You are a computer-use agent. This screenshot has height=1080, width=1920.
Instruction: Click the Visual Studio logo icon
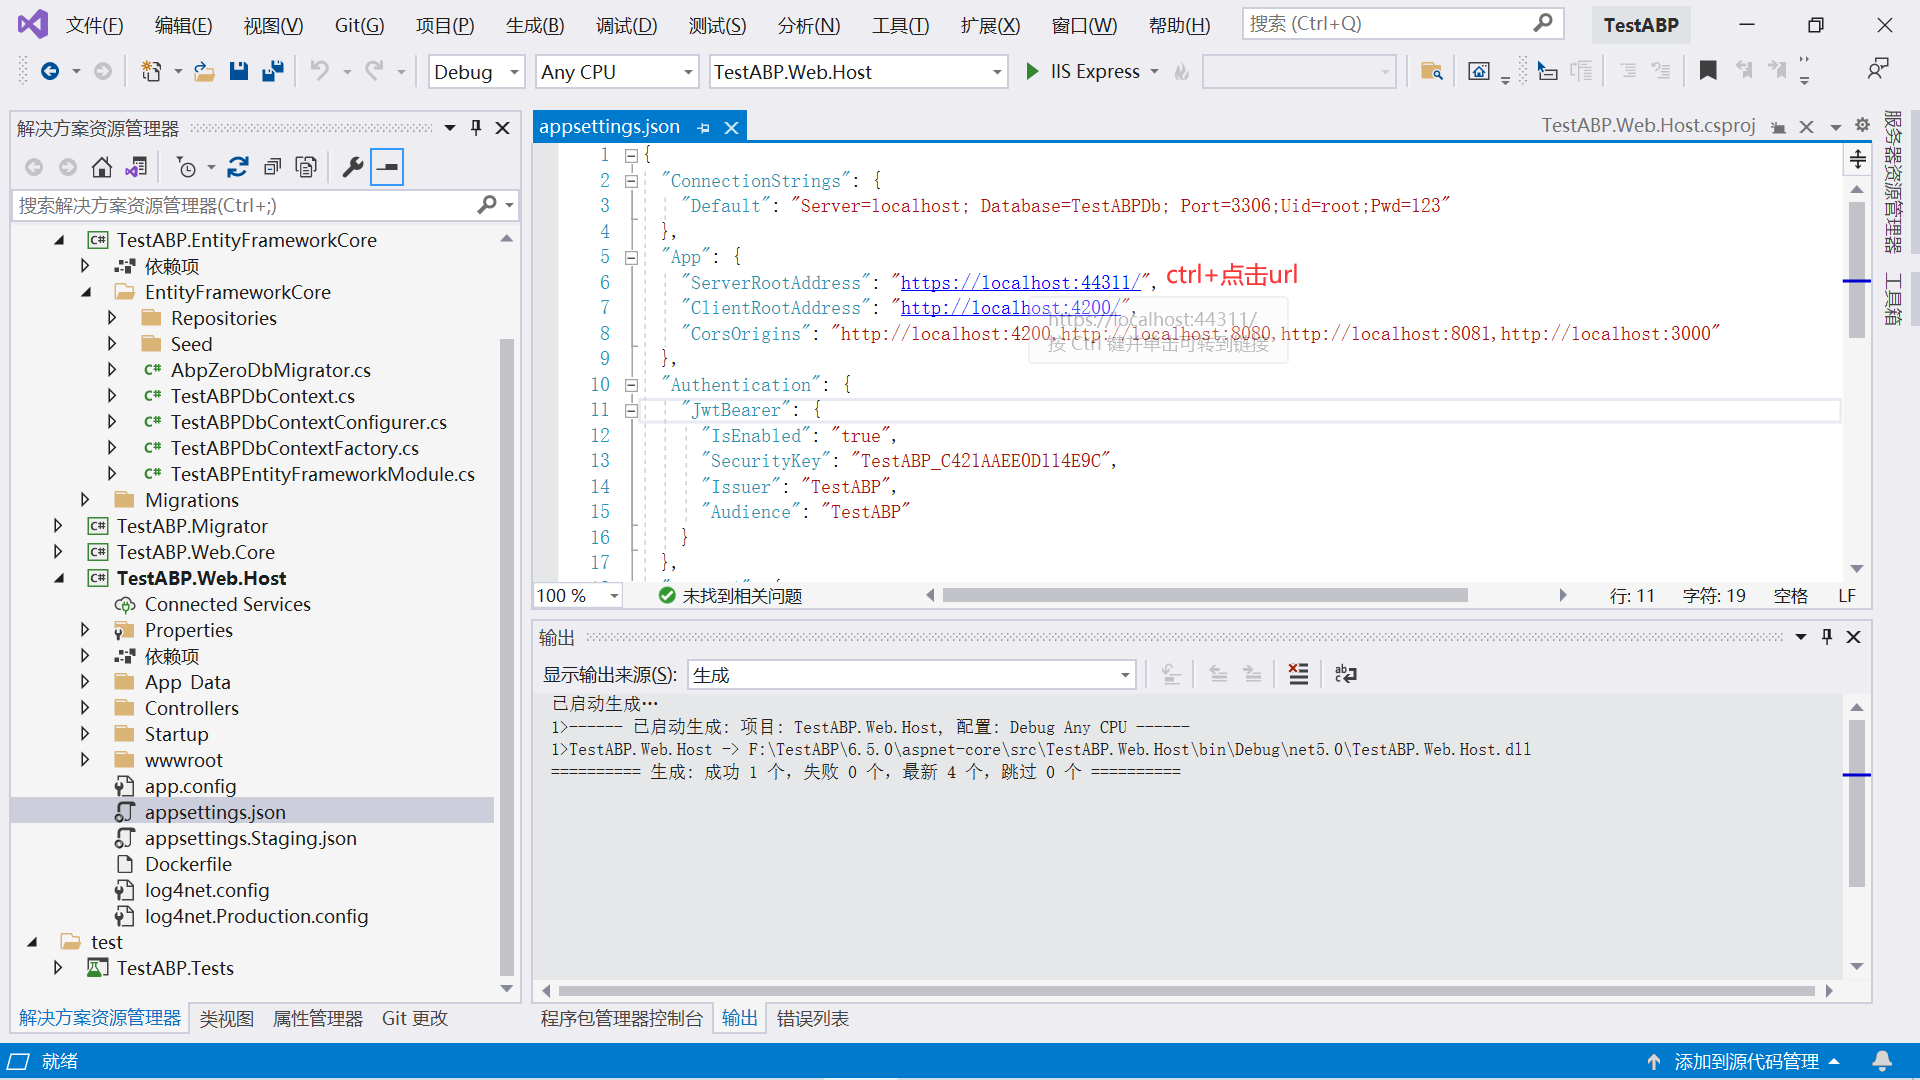(x=32, y=24)
